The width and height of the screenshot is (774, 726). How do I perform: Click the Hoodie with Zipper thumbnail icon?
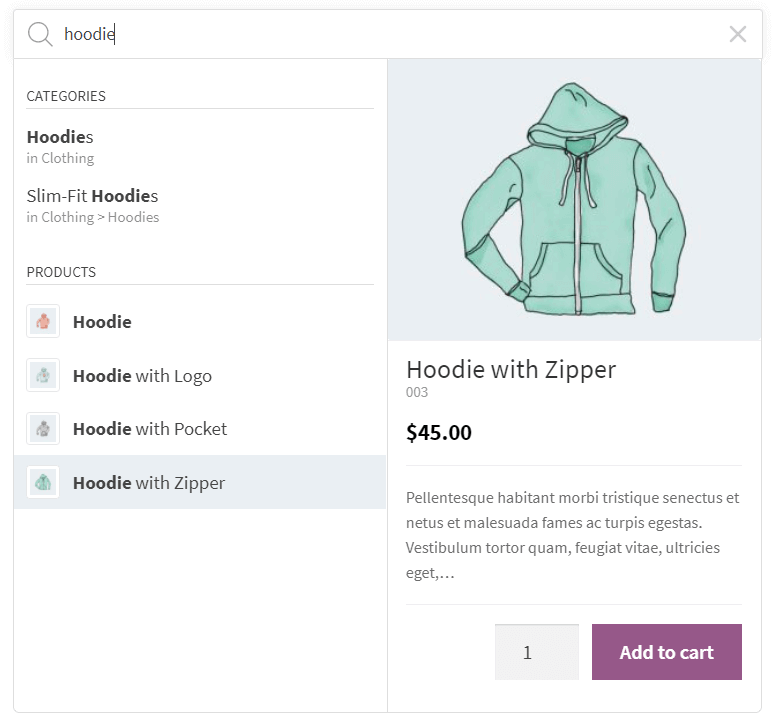(x=43, y=483)
